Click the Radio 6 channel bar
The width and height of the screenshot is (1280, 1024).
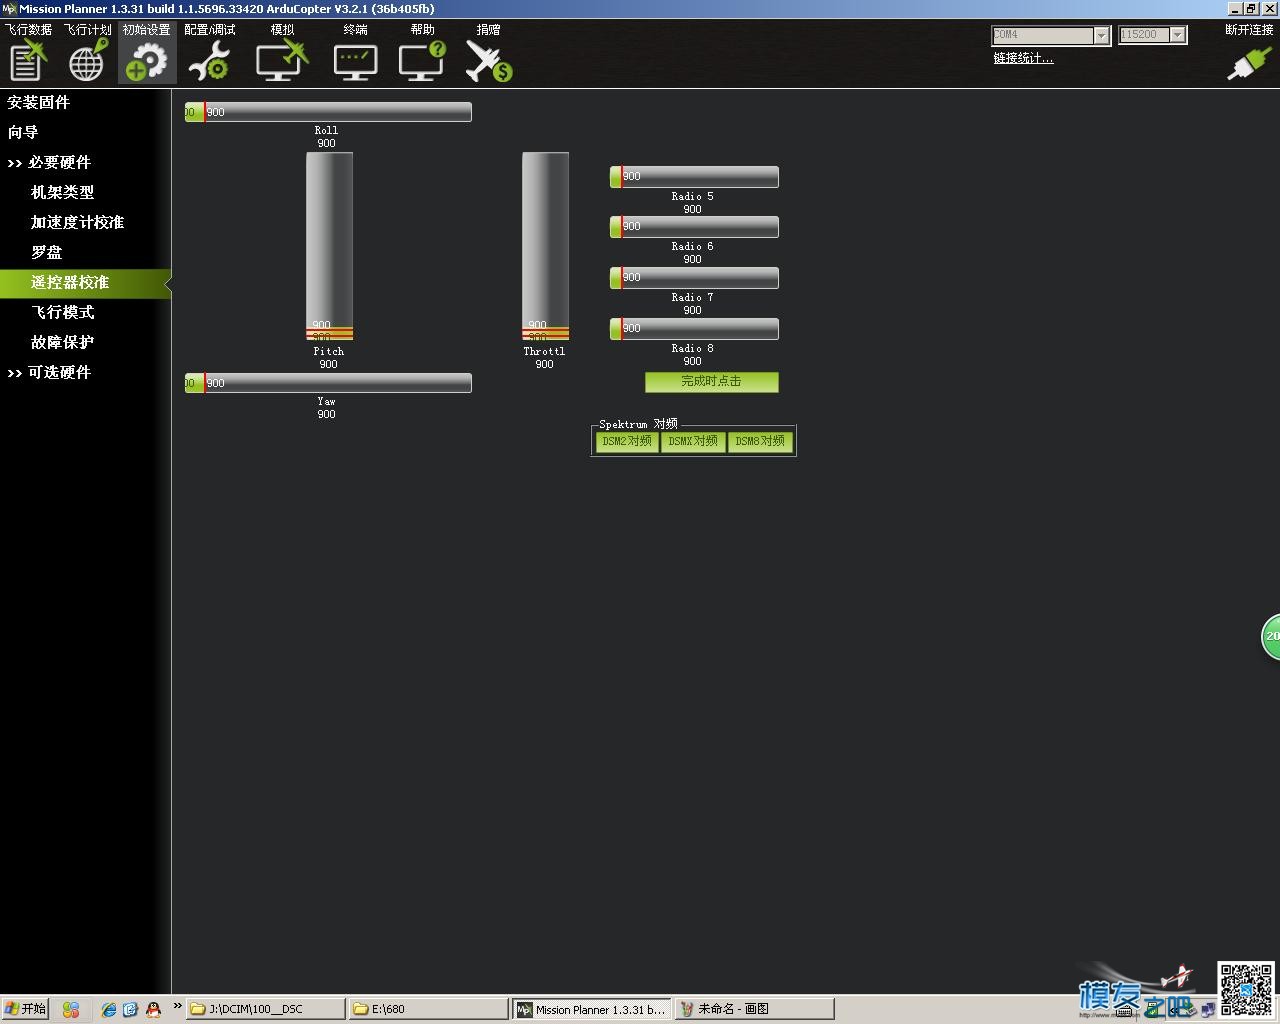tap(694, 227)
